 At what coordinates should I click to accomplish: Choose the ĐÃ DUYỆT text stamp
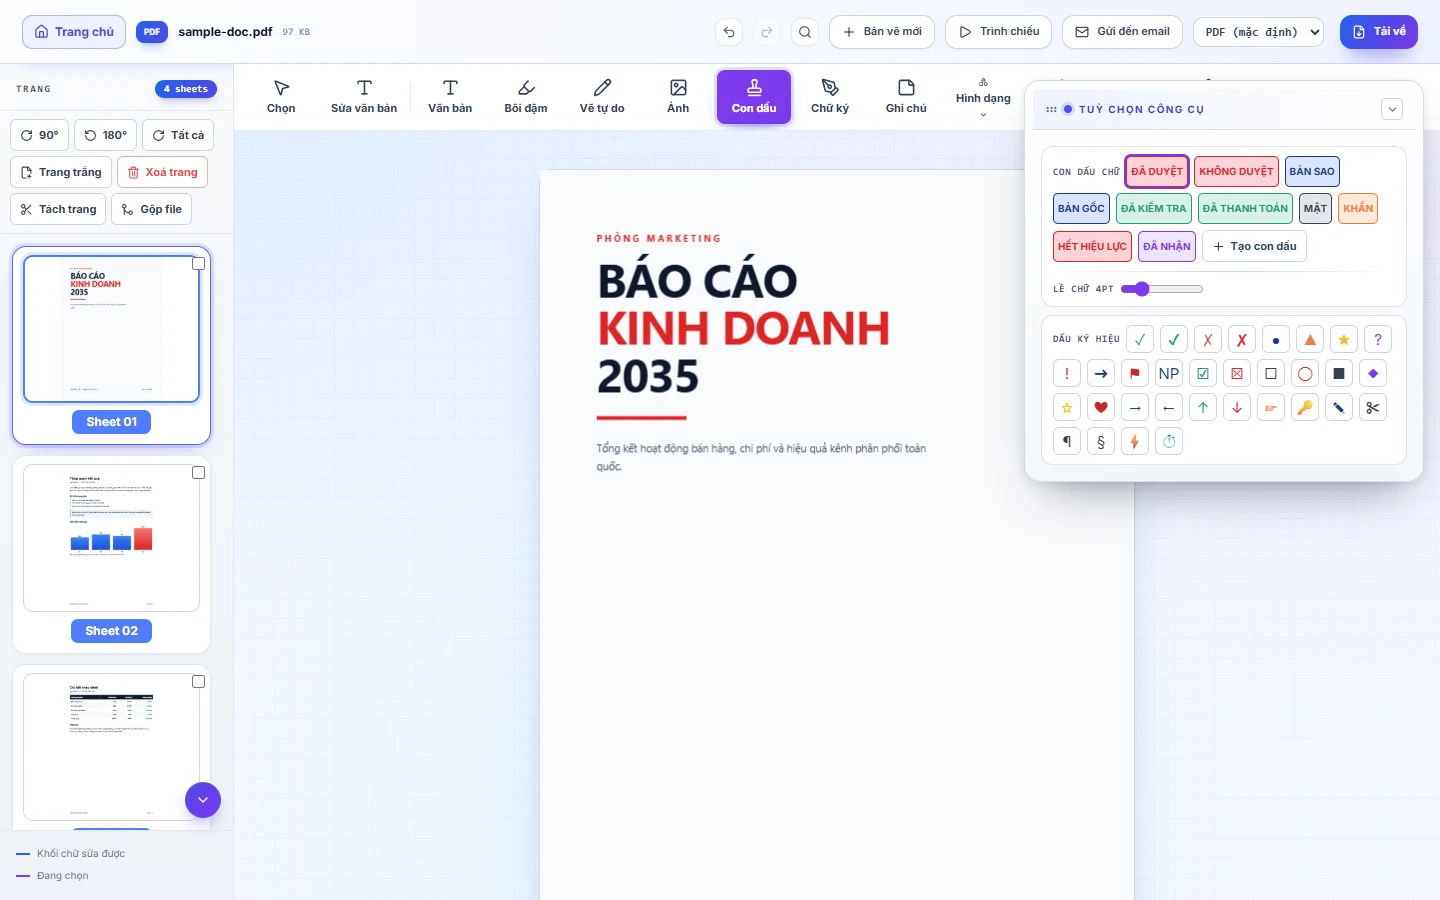click(x=1157, y=172)
